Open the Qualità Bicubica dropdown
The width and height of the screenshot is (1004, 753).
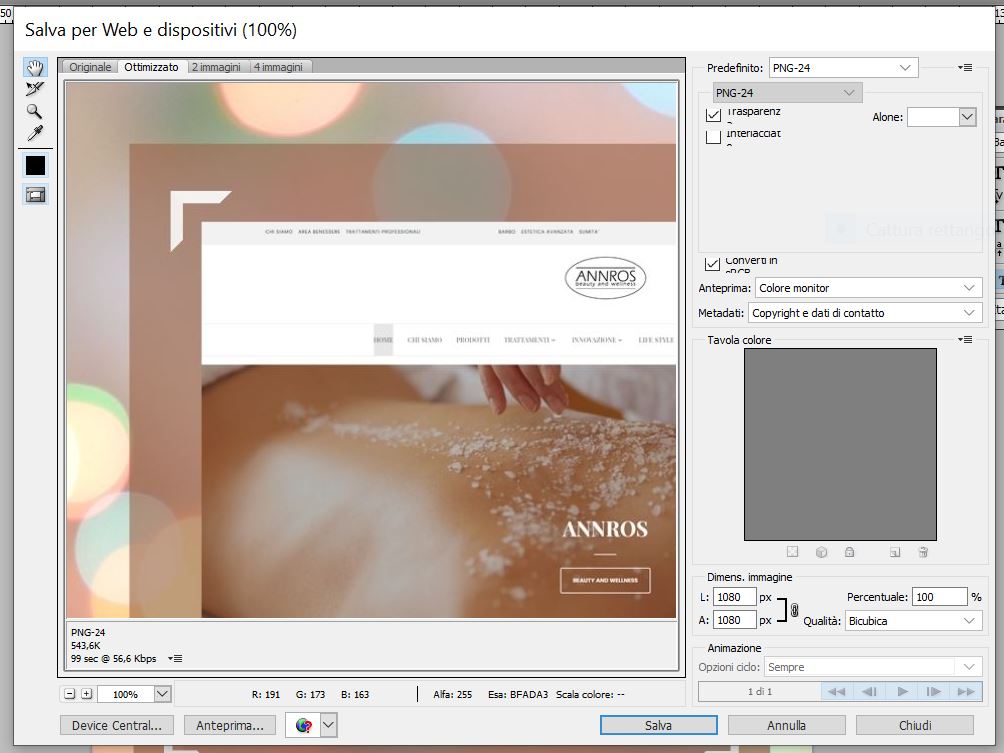tap(914, 621)
